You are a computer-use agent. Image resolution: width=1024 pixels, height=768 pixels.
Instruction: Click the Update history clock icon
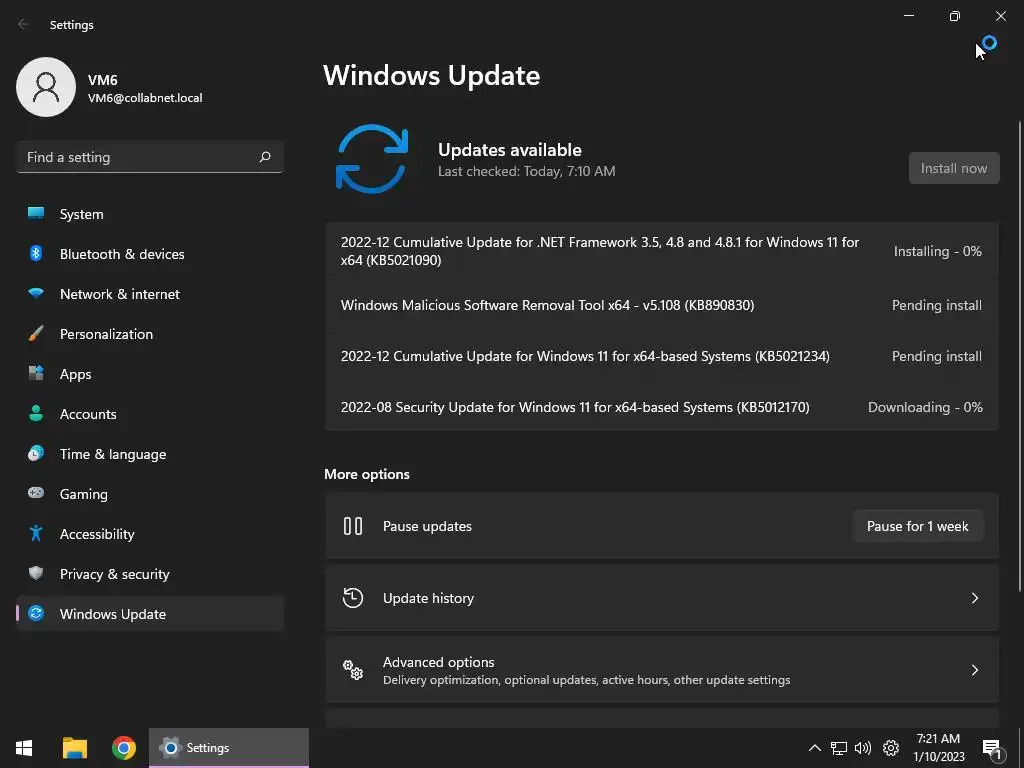pos(353,598)
